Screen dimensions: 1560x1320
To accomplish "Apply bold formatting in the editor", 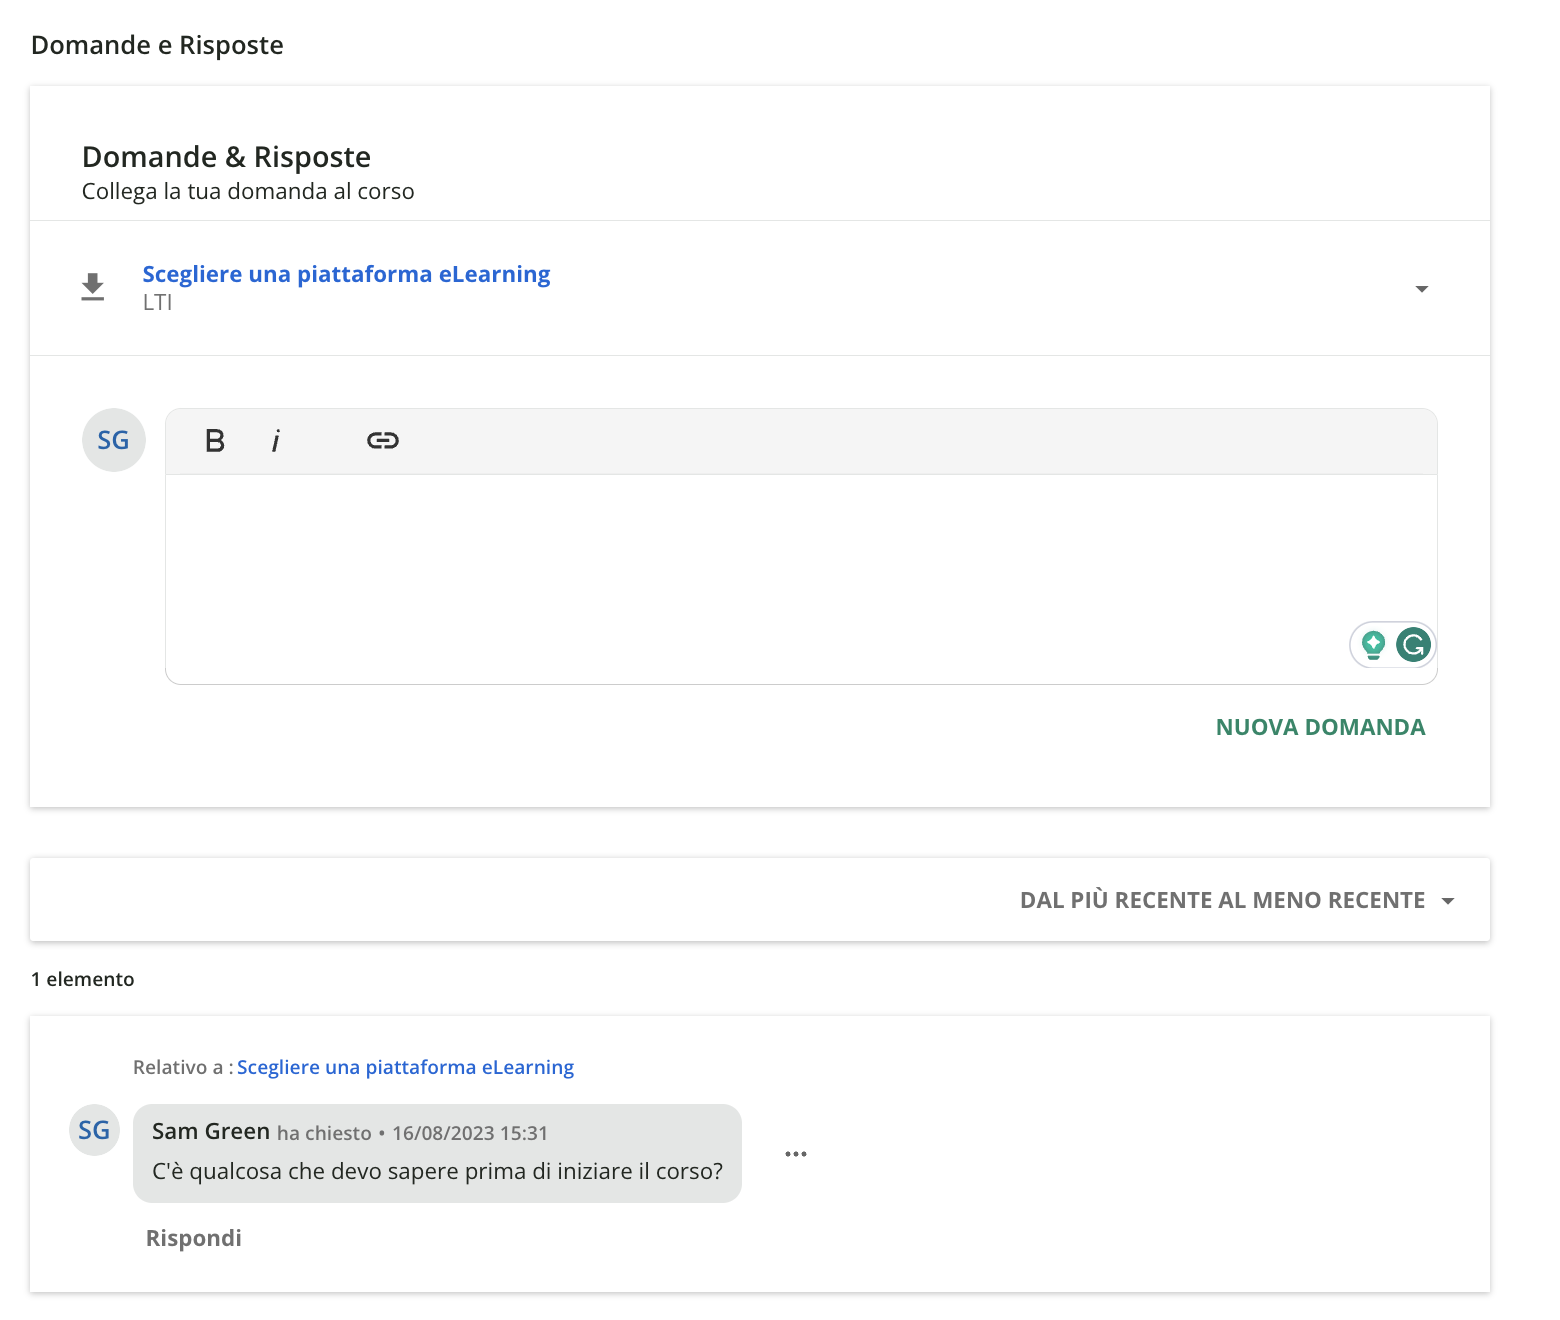I will pos(213,440).
